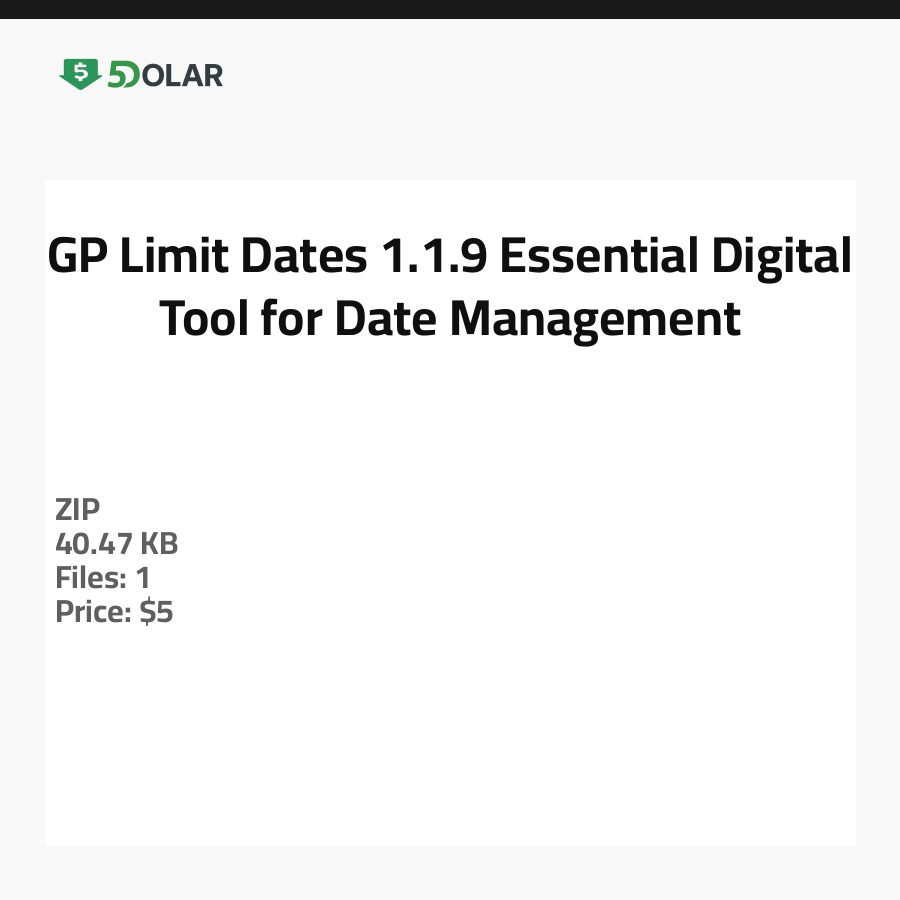Image resolution: width=900 pixels, height=900 pixels.
Task: Click the word "Tool" in the title
Action: click(x=204, y=319)
